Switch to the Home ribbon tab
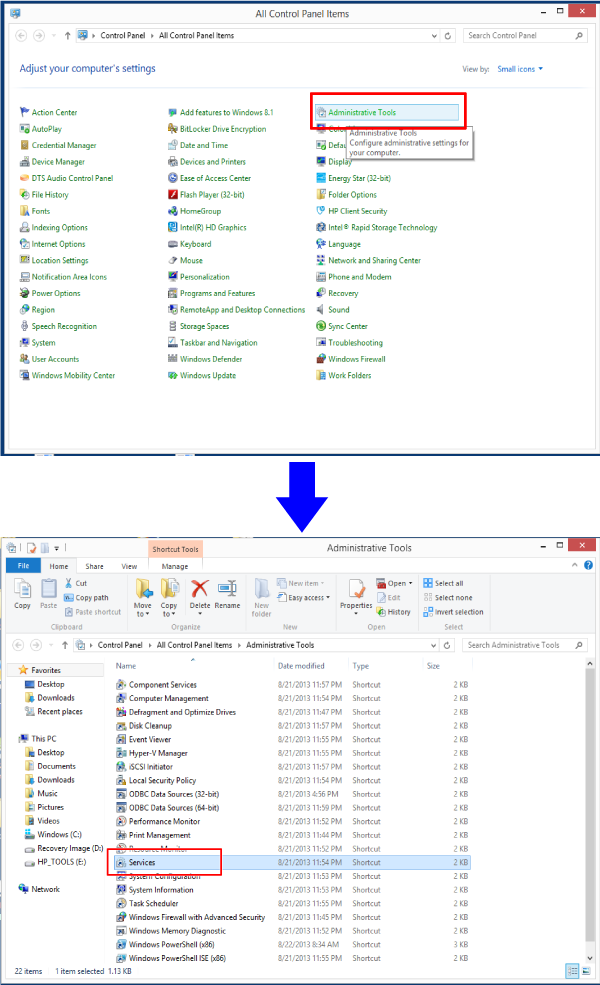This screenshot has height=985, width=600. coord(59,567)
